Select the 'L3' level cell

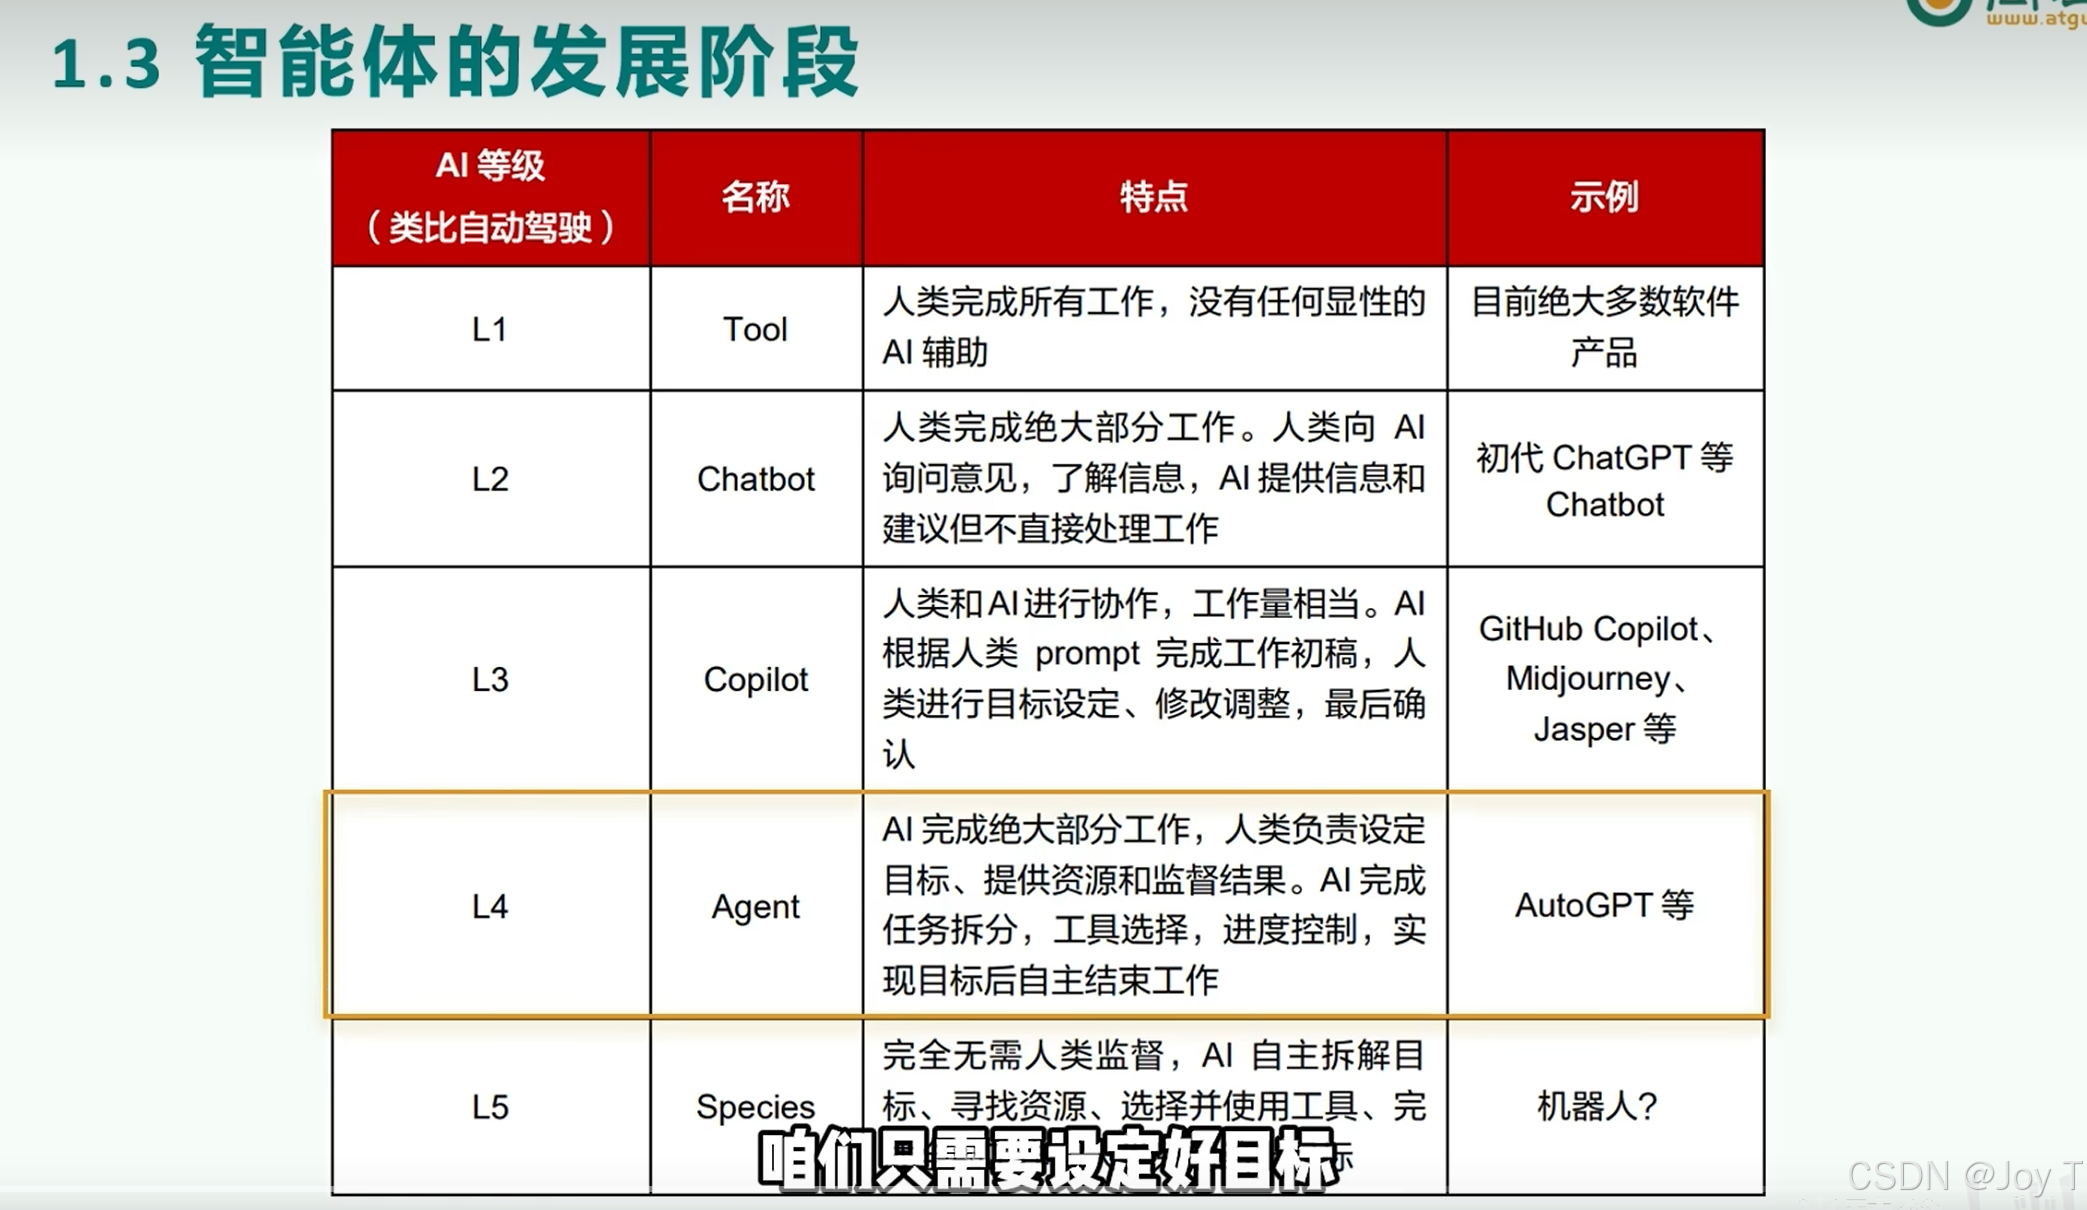490,679
